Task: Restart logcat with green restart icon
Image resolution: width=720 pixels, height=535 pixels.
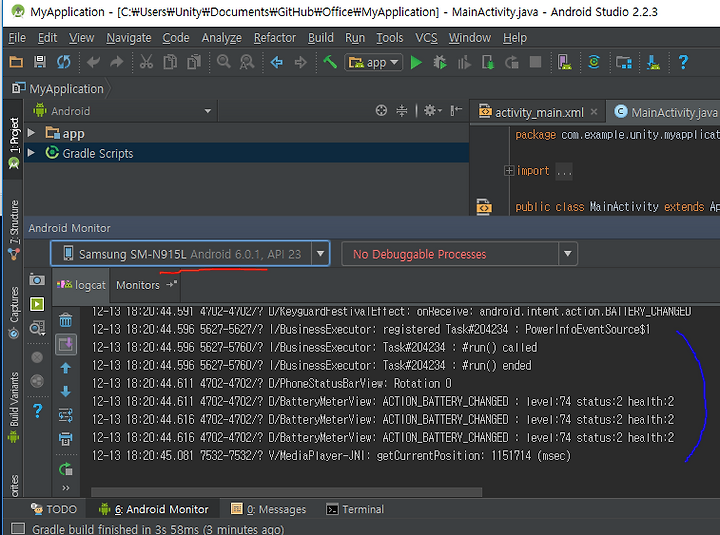Action: [x=66, y=469]
